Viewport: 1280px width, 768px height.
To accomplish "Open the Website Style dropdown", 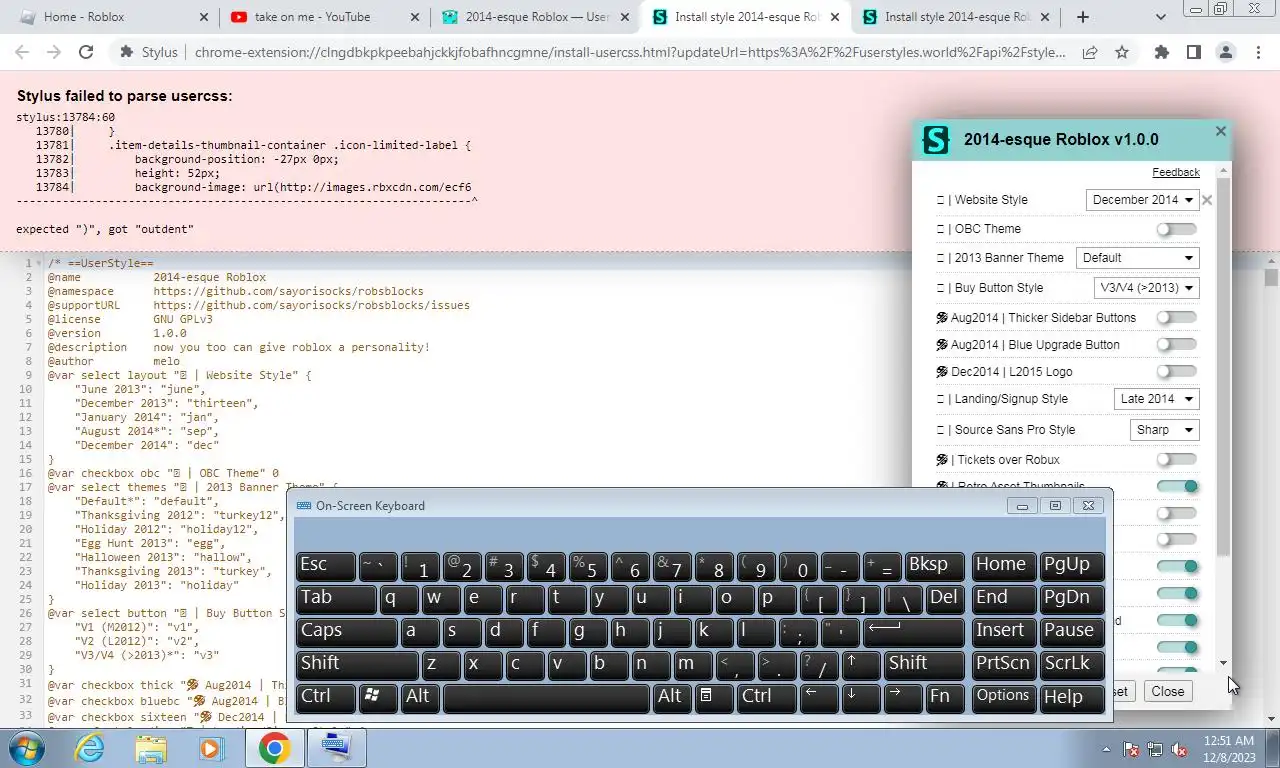I will click(x=1142, y=200).
